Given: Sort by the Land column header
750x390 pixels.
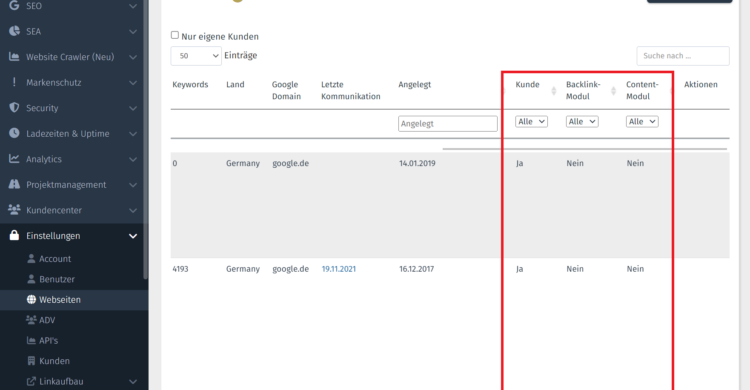Looking at the screenshot, I should [235, 84].
